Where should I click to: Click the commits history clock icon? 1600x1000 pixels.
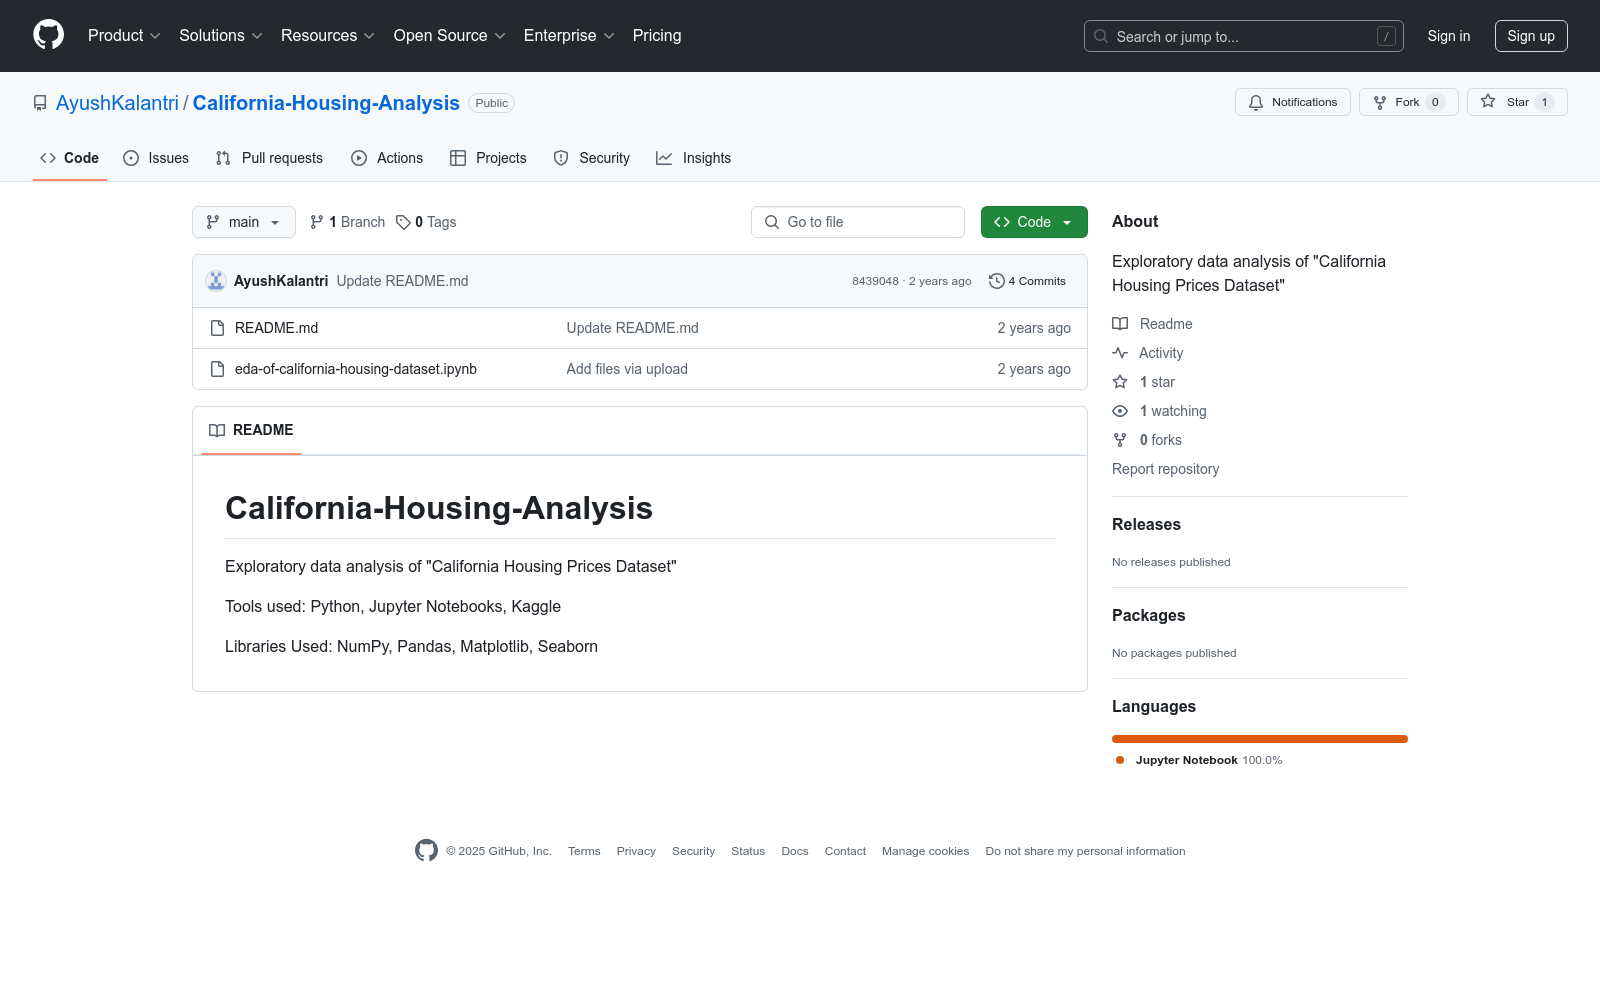coord(996,281)
